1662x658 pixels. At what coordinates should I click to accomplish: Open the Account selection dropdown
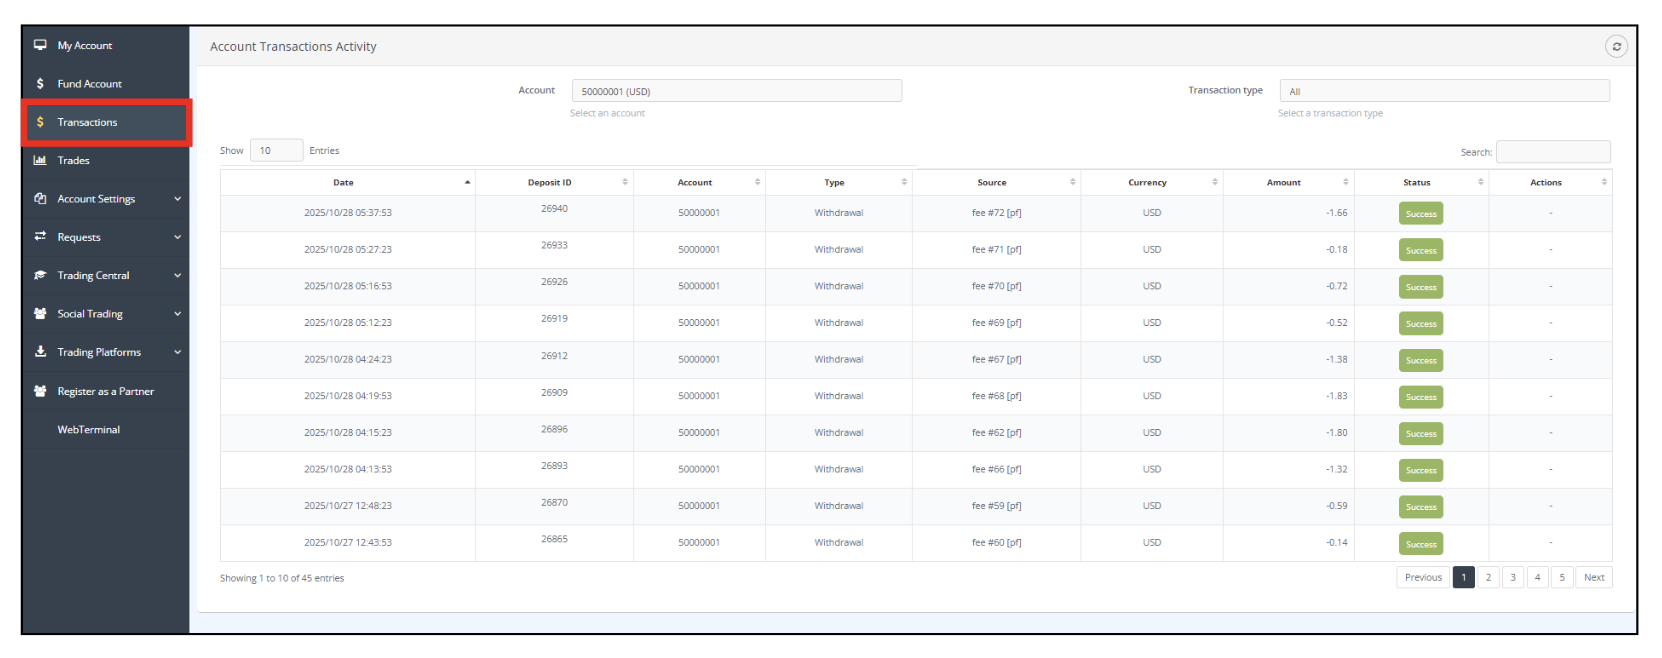coord(736,91)
